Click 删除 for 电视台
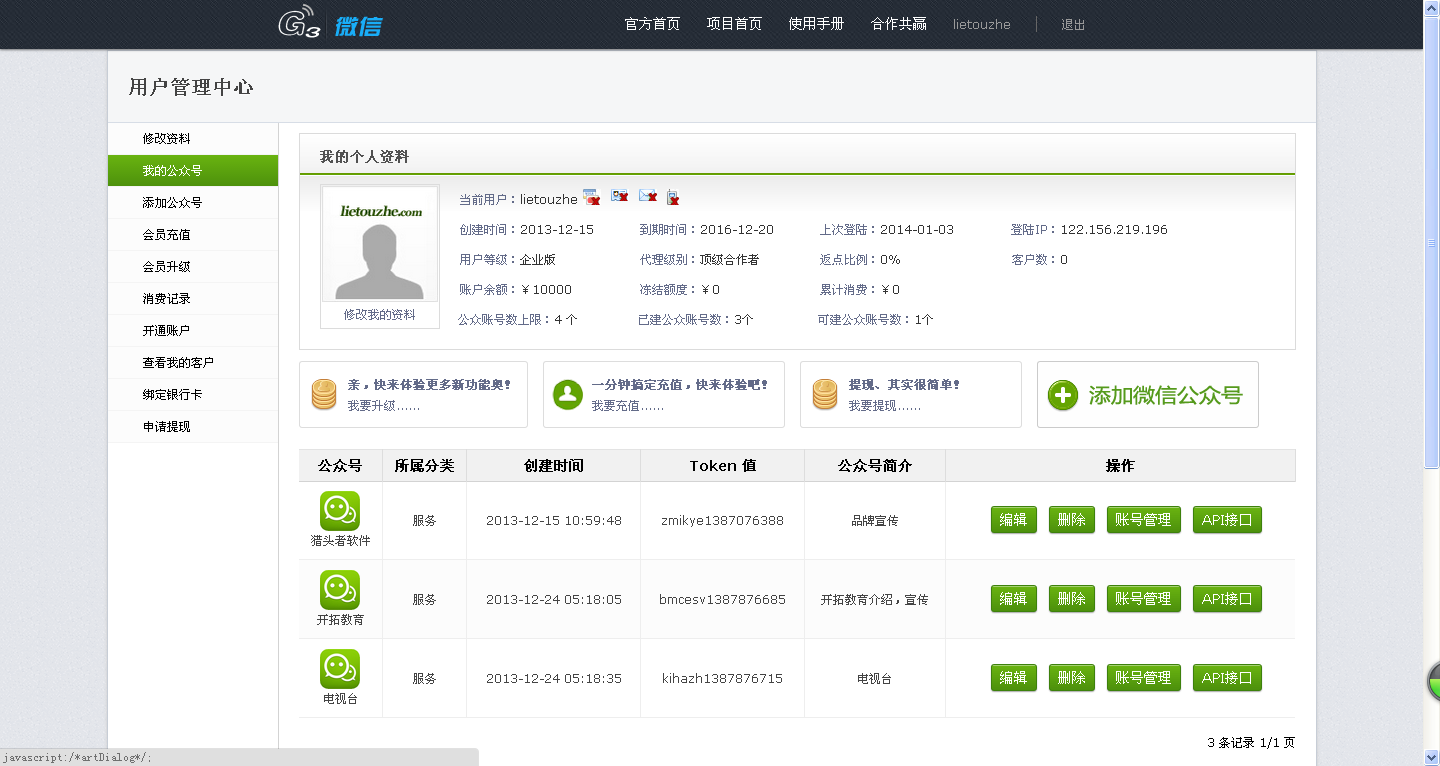 click(x=1072, y=678)
